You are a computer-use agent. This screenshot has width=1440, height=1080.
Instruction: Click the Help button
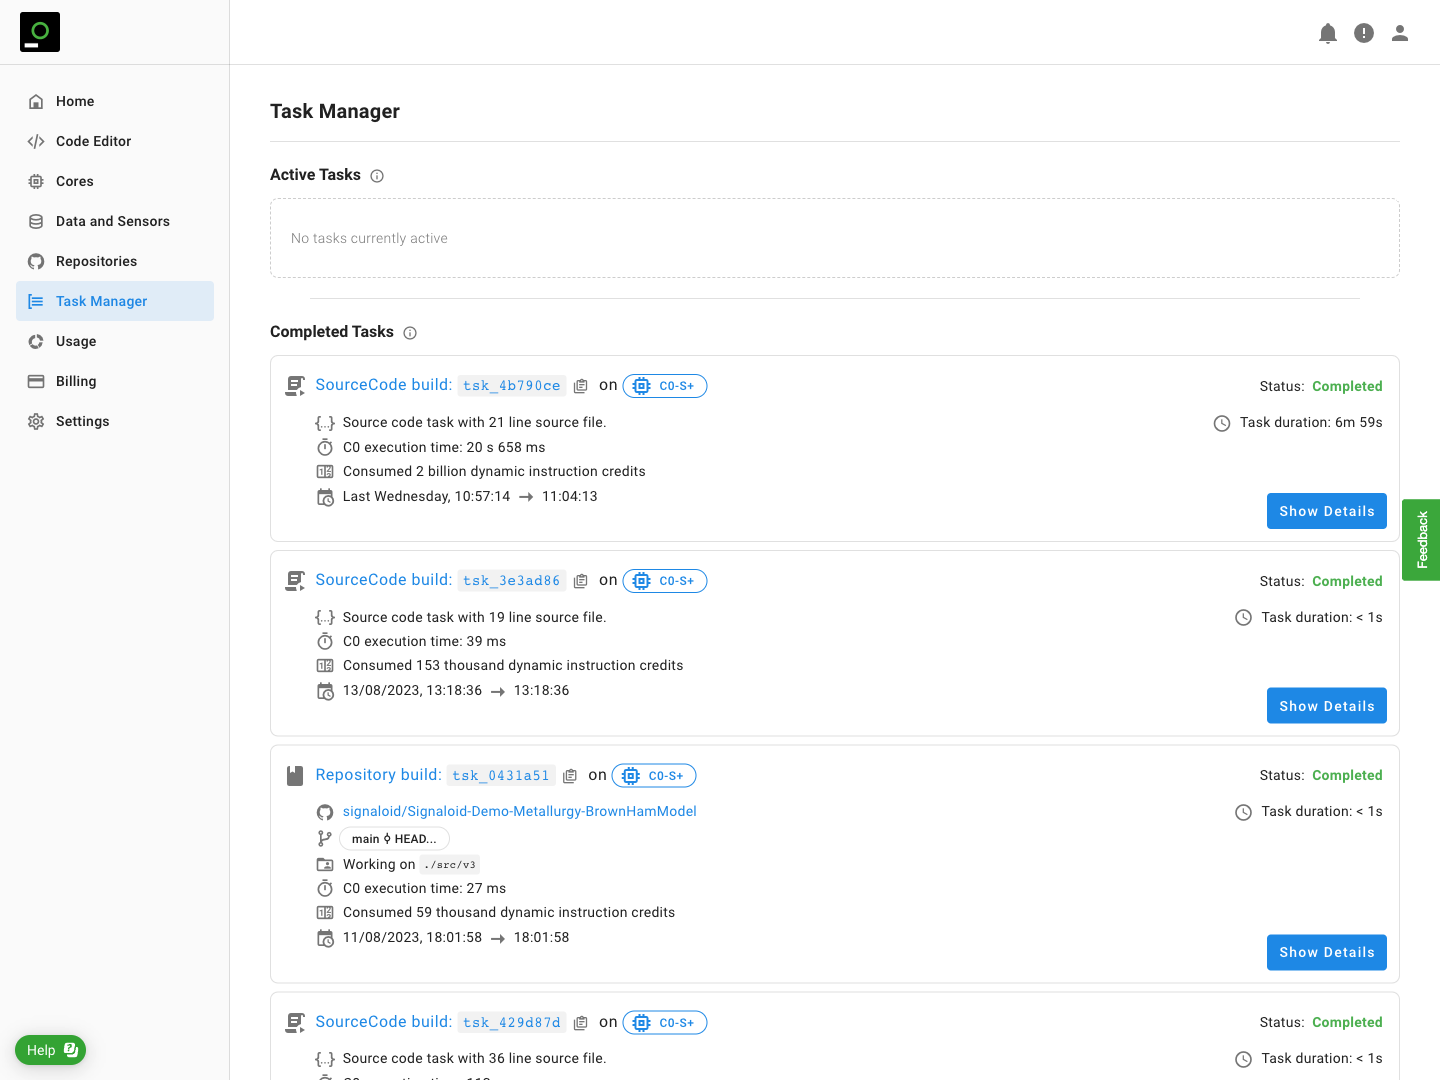point(51,1050)
